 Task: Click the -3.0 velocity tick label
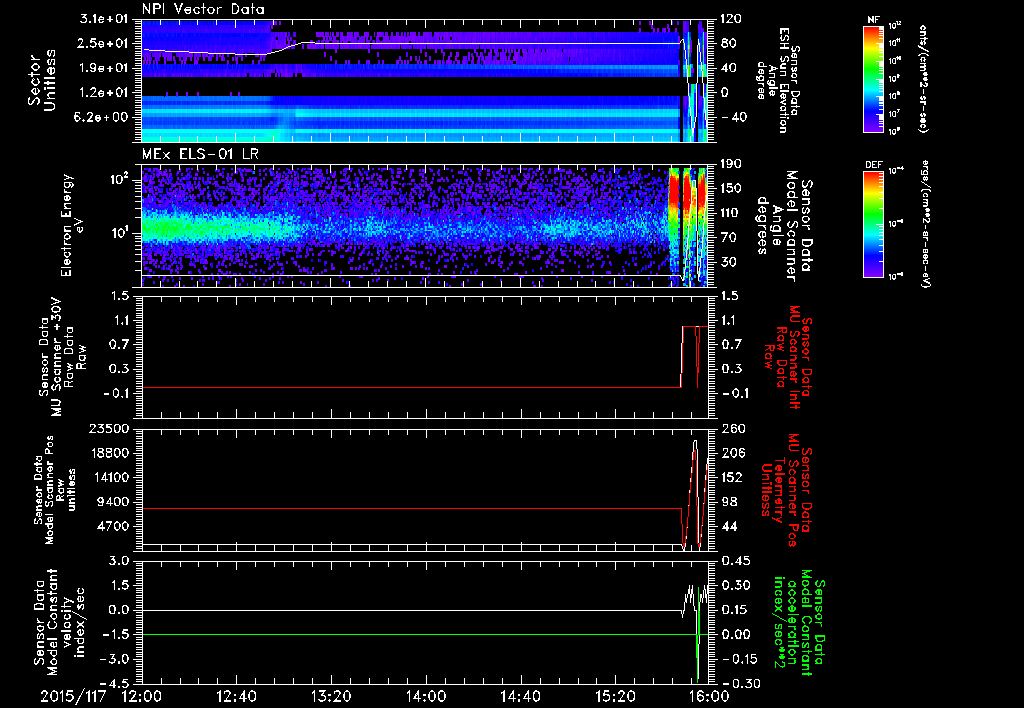pos(116,659)
